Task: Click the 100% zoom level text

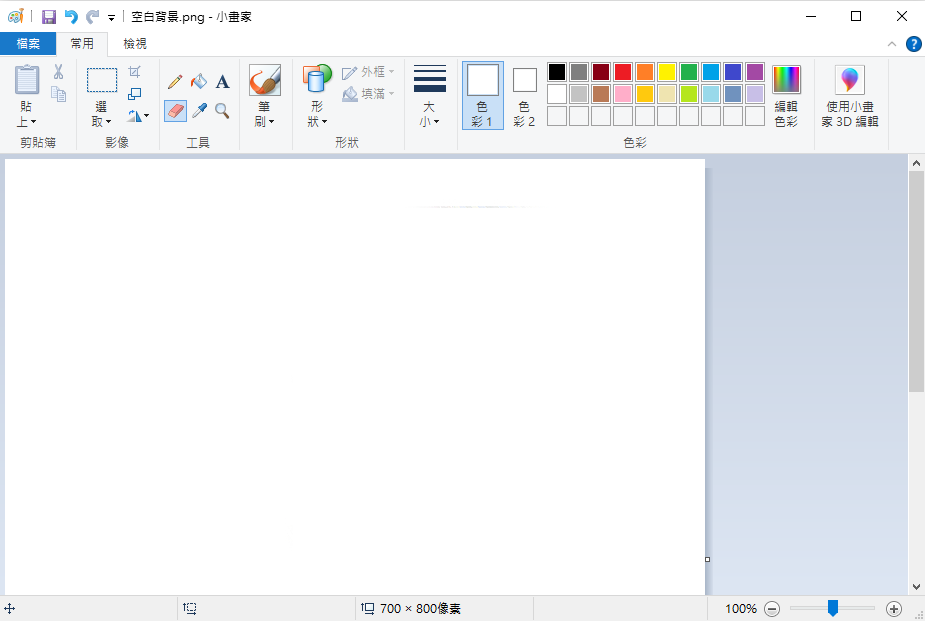Action: [x=740, y=609]
